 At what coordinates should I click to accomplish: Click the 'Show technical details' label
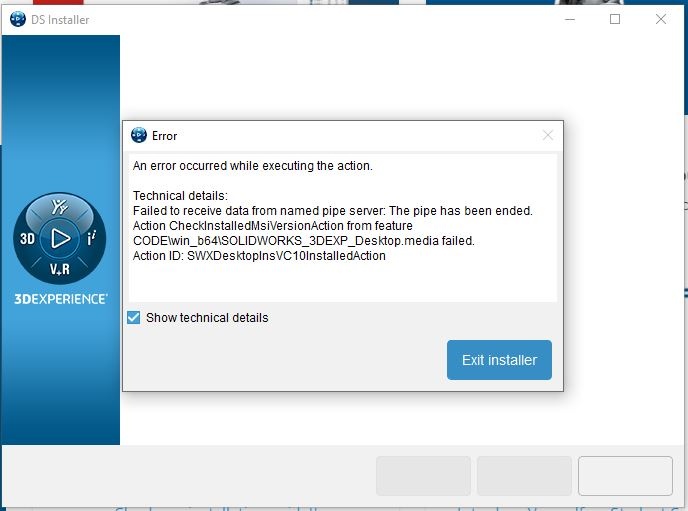click(207, 318)
